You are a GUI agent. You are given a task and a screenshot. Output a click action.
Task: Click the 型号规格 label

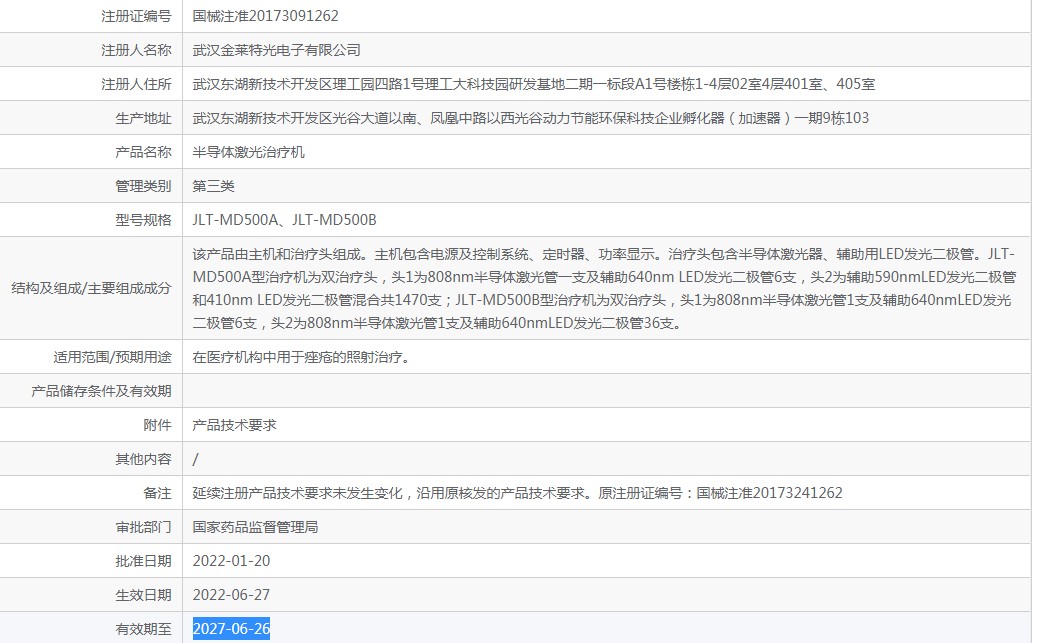143,220
